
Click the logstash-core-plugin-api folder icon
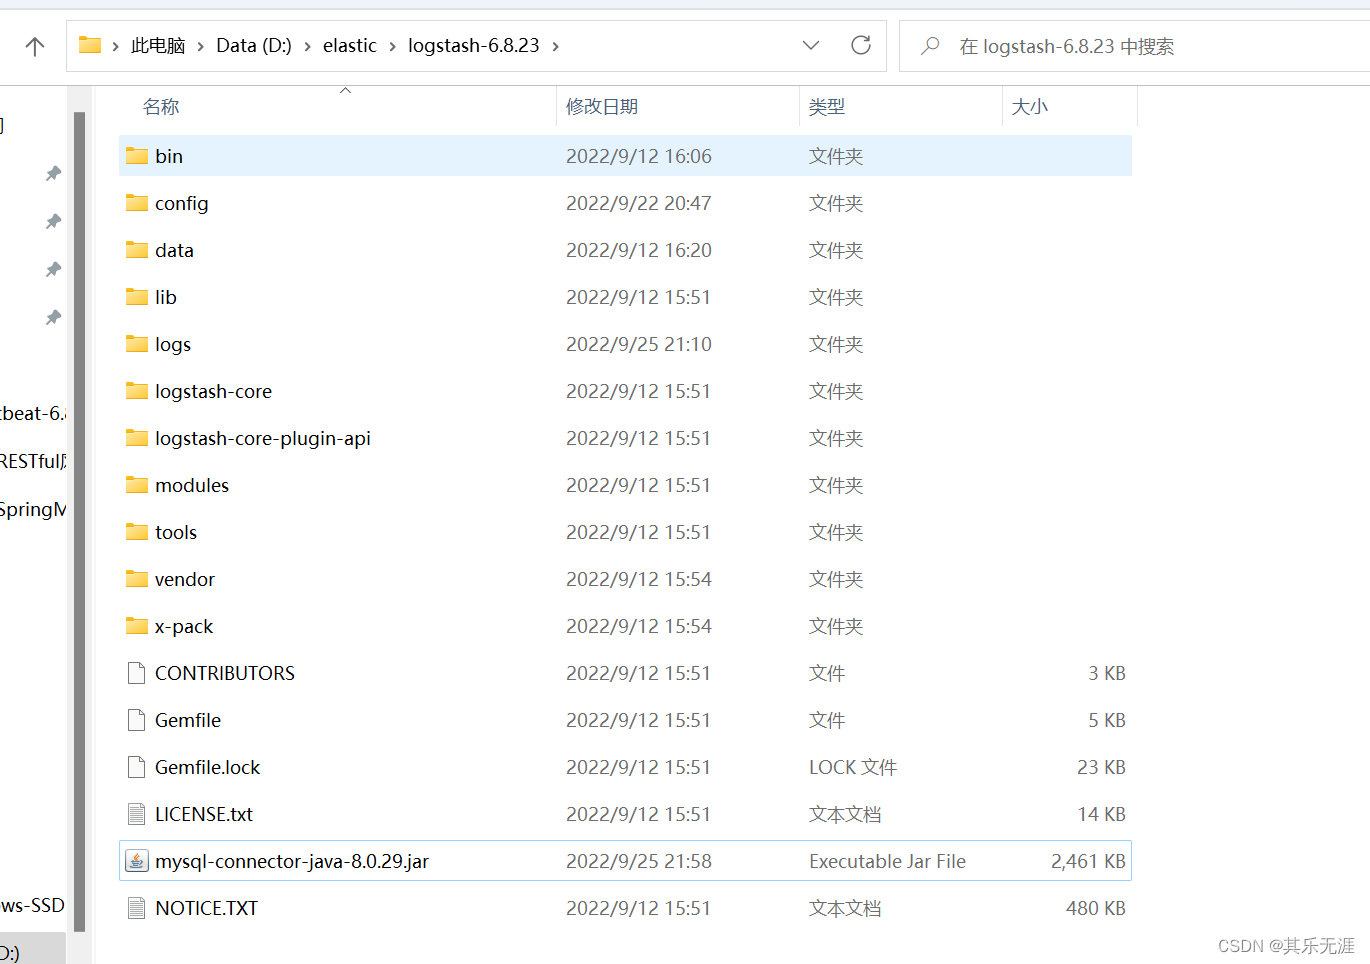[x=137, y=438]
